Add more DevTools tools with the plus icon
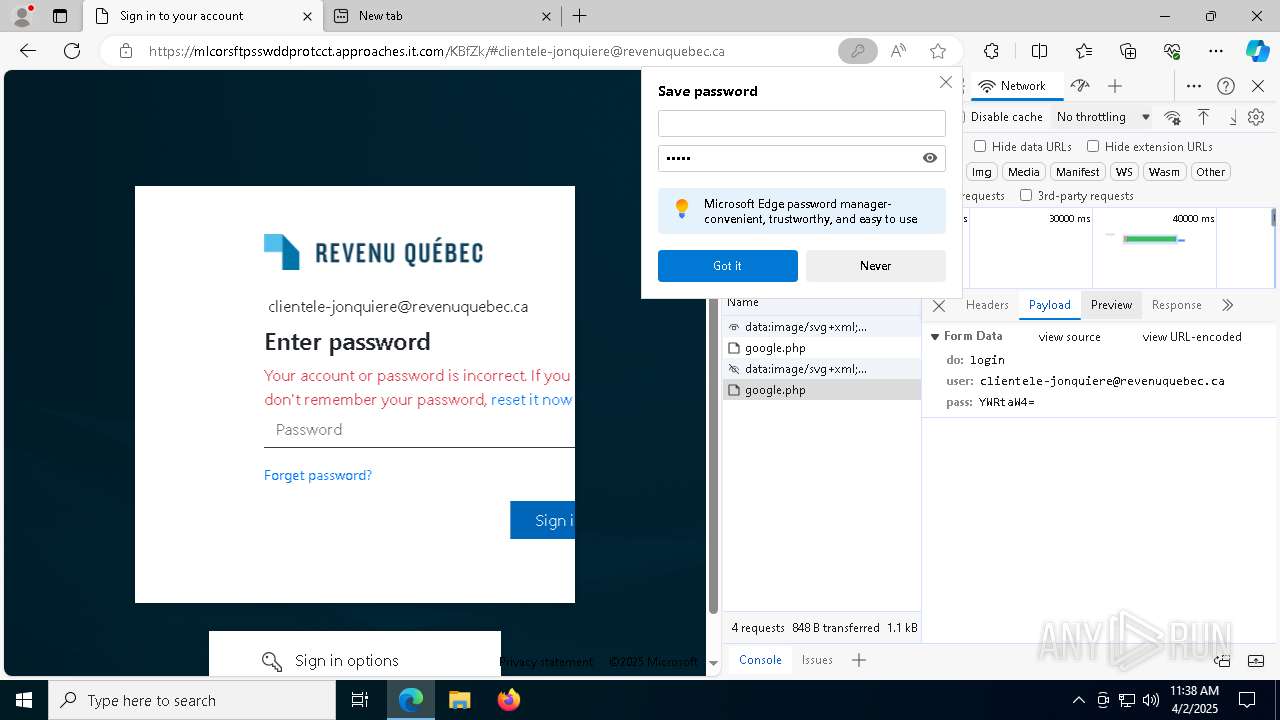The height and width of the screenshot is (720, 1280). pos(1115,86)
